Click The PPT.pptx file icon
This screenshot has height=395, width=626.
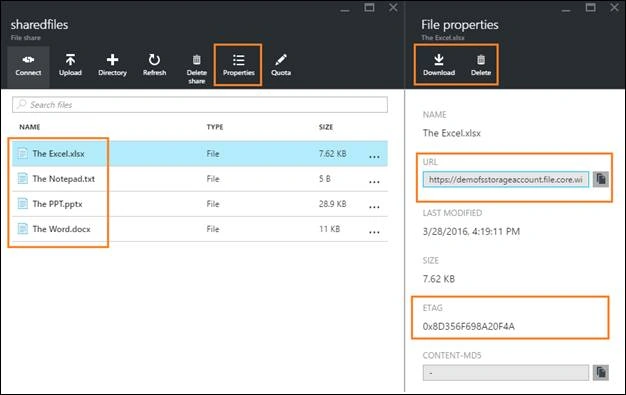23,204
